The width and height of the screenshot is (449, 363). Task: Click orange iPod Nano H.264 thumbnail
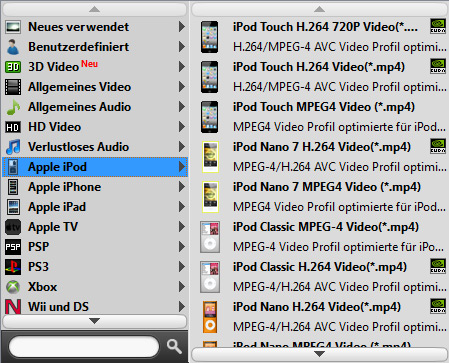(x=210, y=317)
